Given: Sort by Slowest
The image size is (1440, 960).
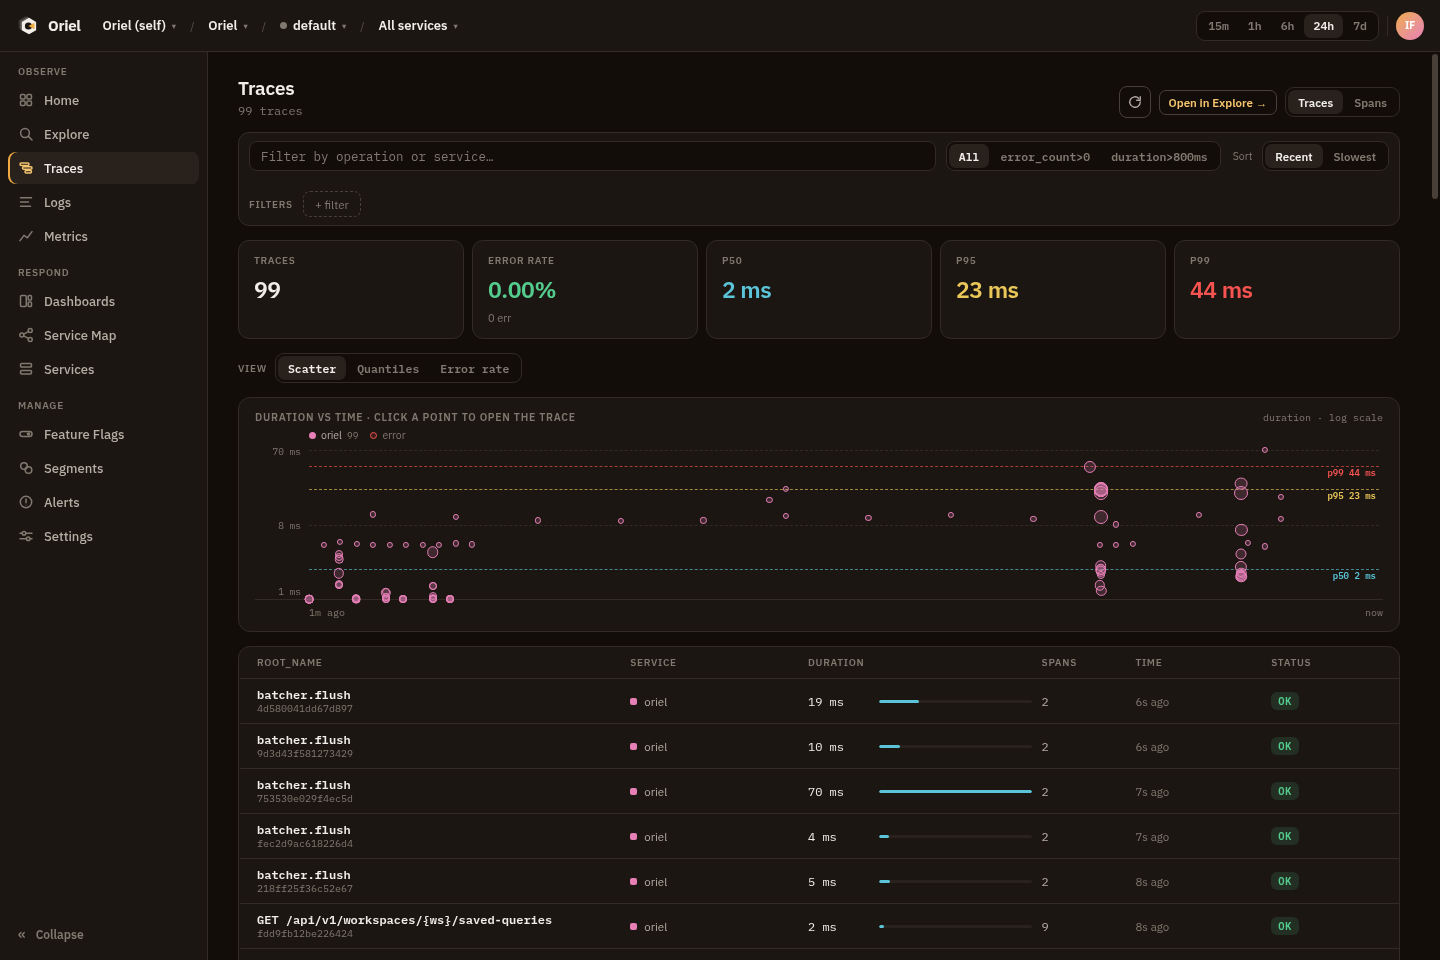Looking at the screenshot, I should click(x=1354, y=157).
